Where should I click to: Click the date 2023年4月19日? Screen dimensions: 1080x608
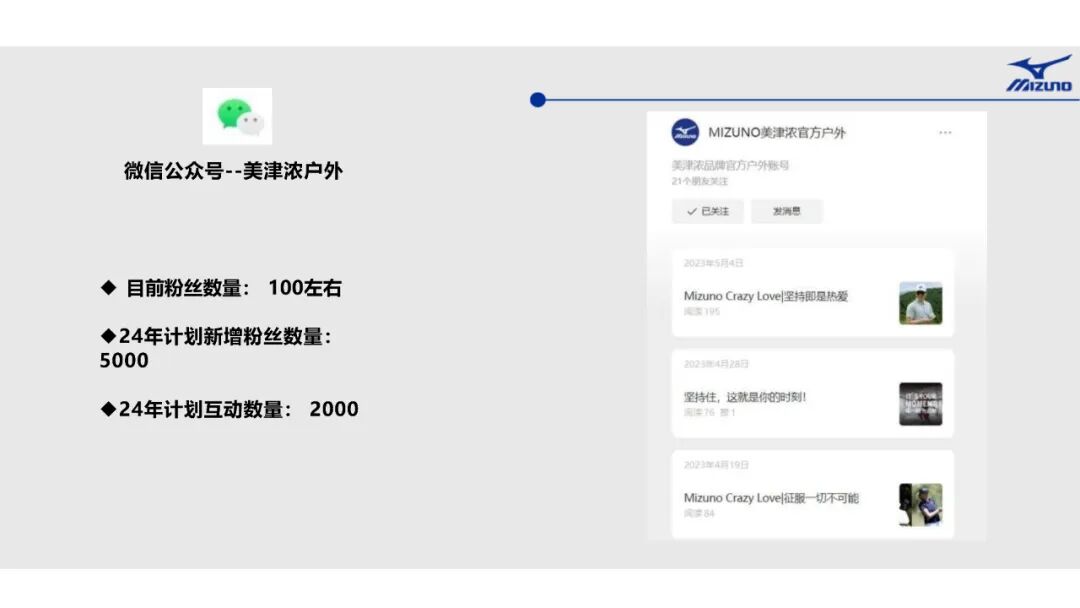[716, 465]
